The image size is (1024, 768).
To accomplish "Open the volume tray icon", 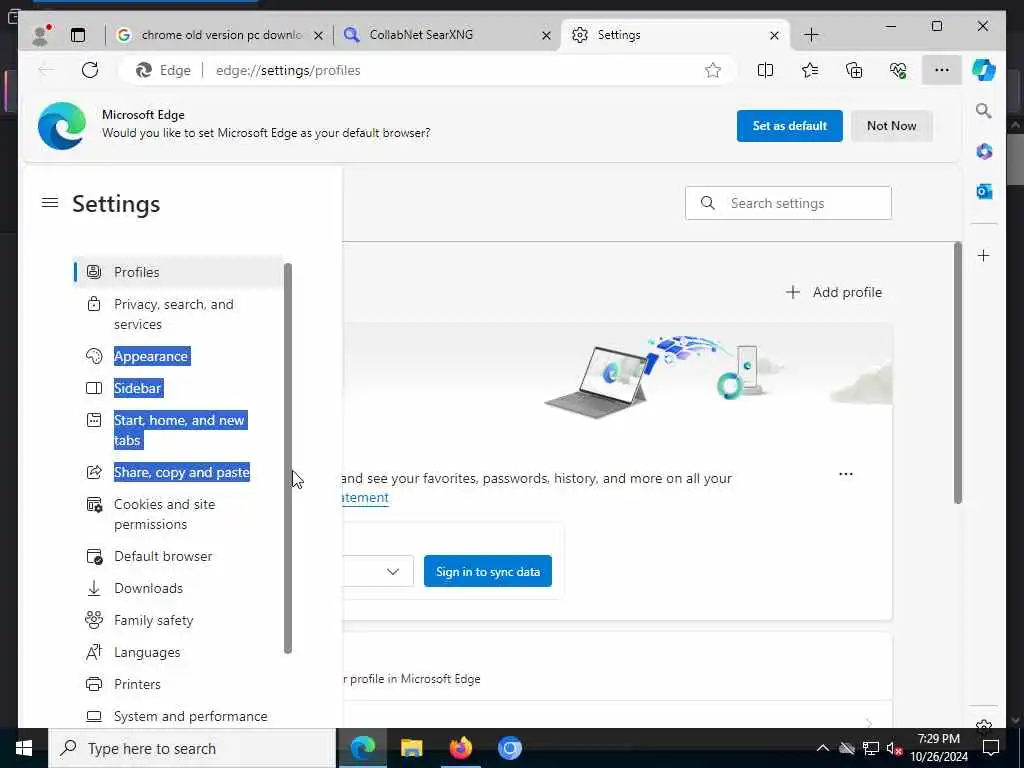I will tap(893, 748).
